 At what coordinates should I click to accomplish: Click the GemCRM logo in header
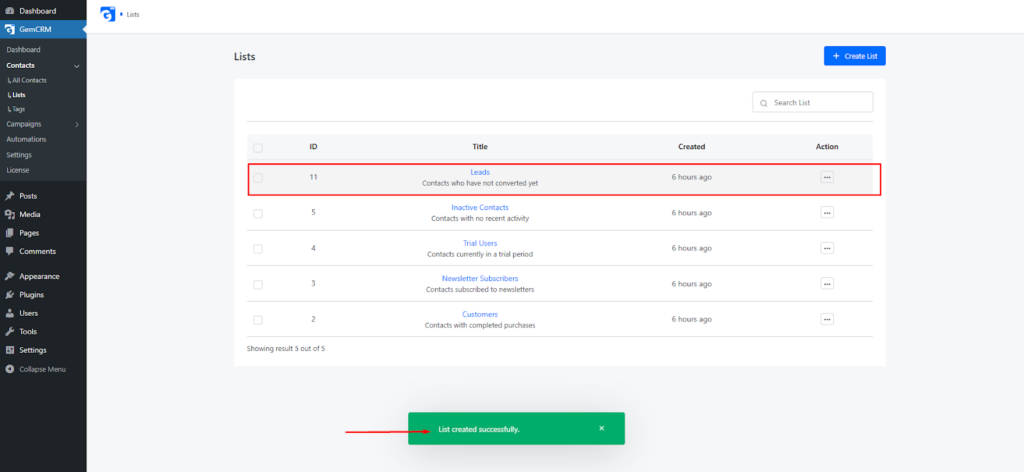tap(108, 14)
